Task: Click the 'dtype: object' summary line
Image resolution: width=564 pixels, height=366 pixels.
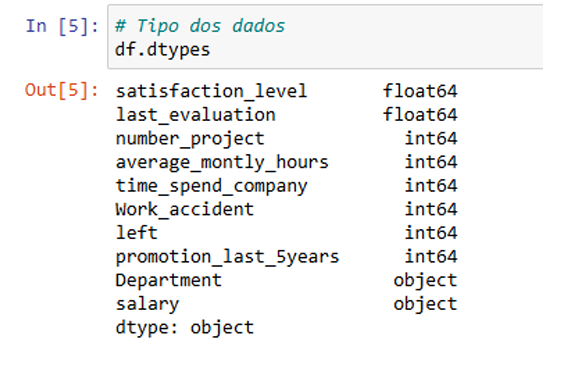Action: (185, 328)
